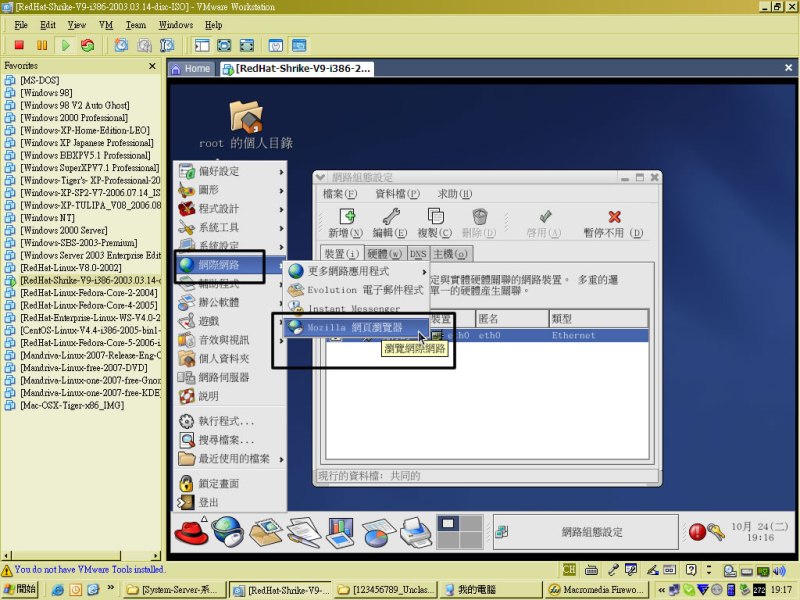
Task: Expand the 最近使用的檔案 submenu arrow
Action: 281,460
